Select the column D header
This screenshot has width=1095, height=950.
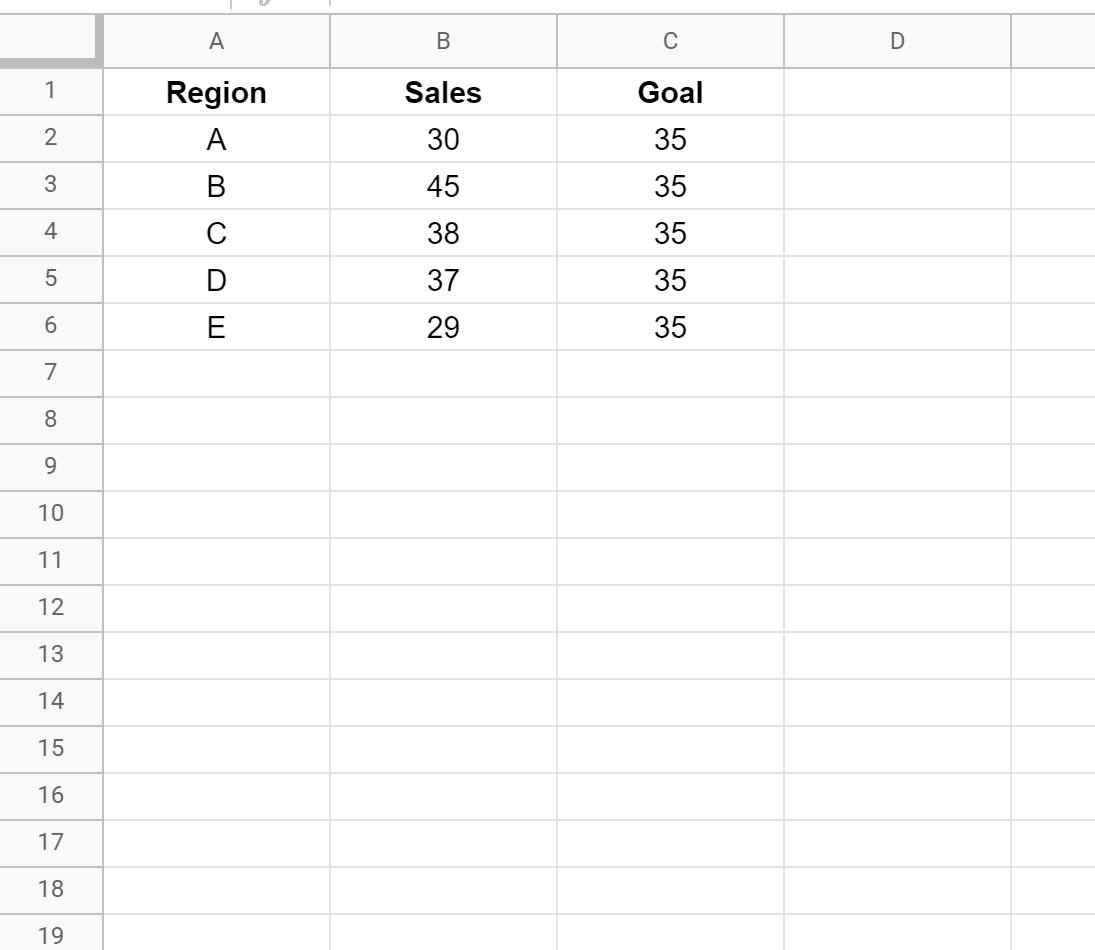897,41
